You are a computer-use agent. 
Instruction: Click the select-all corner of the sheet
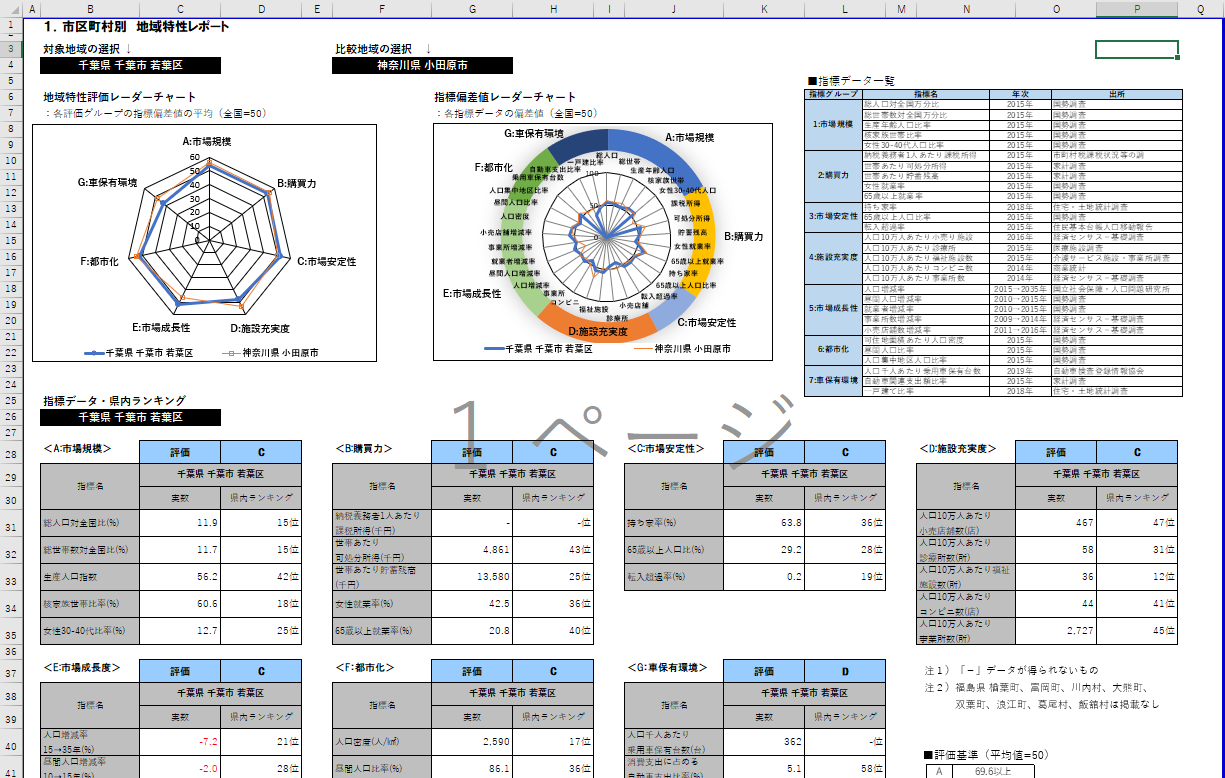click(10, 9)
